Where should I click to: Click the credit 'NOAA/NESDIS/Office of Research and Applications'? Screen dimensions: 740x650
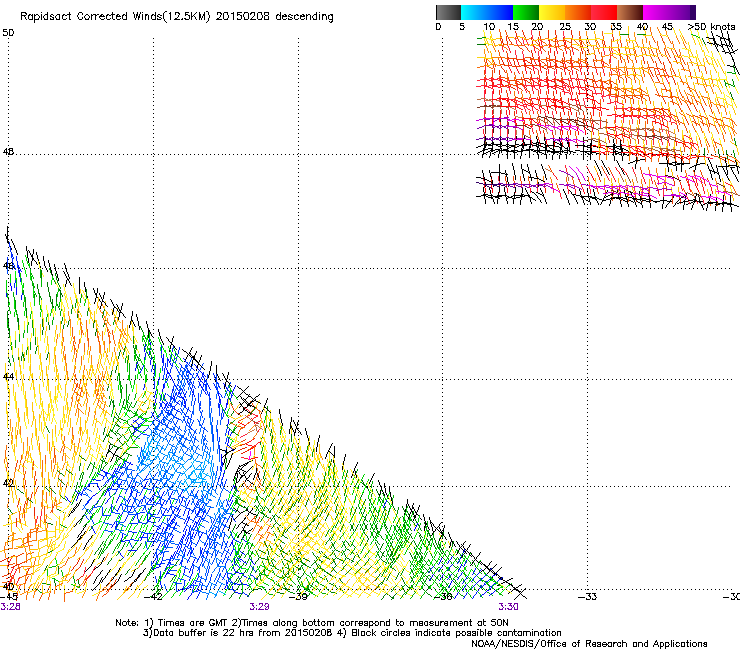click(x=589, y=644)
